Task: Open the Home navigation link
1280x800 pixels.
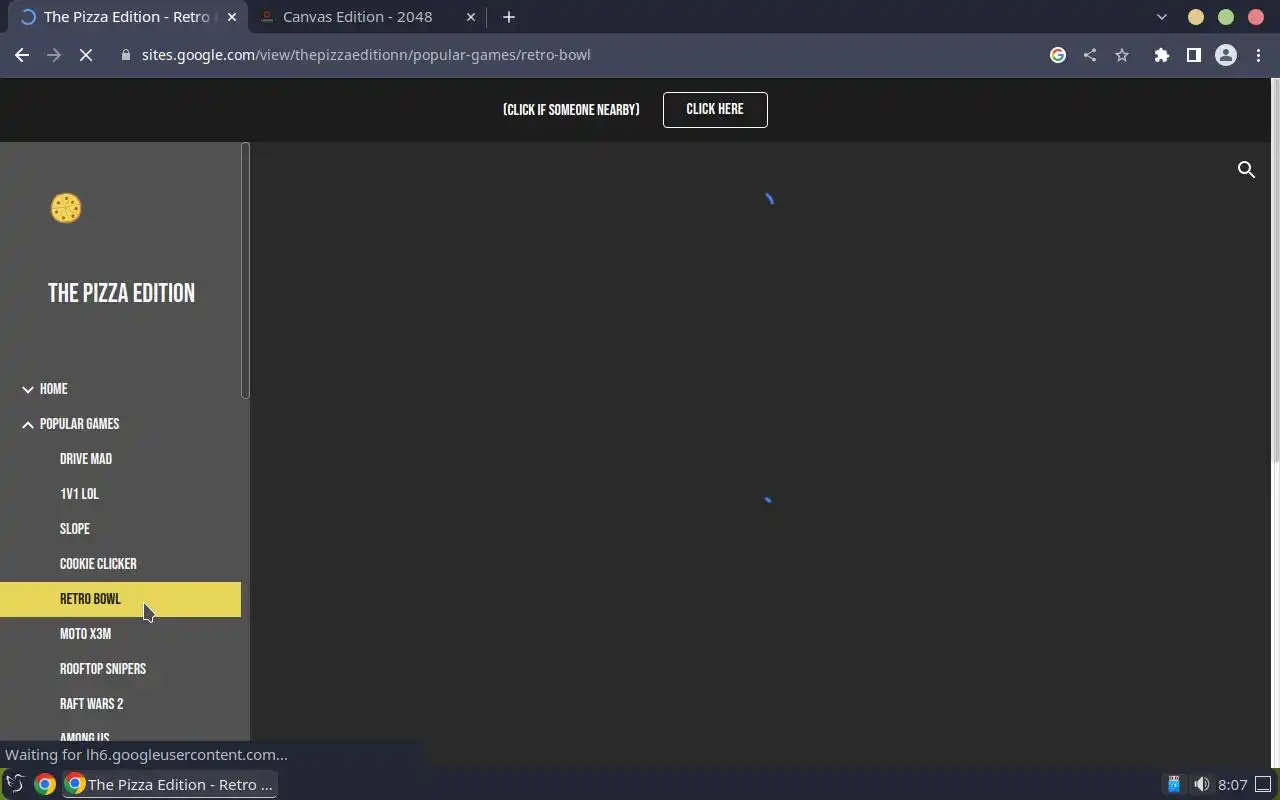Action: coord(54,389)
